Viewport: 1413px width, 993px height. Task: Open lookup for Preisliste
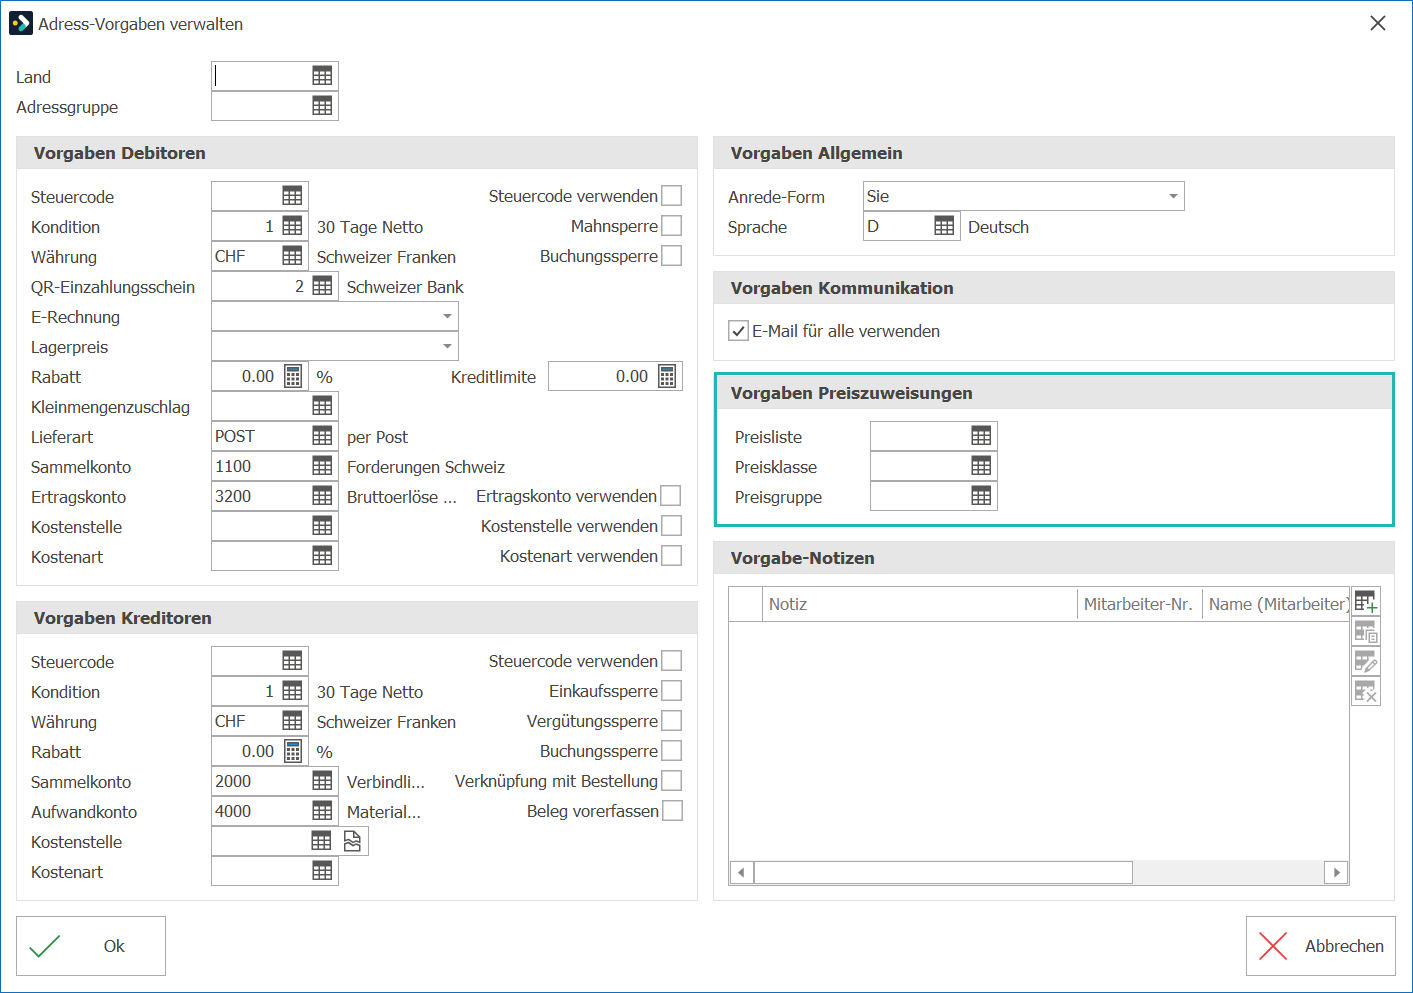[981, 436]
